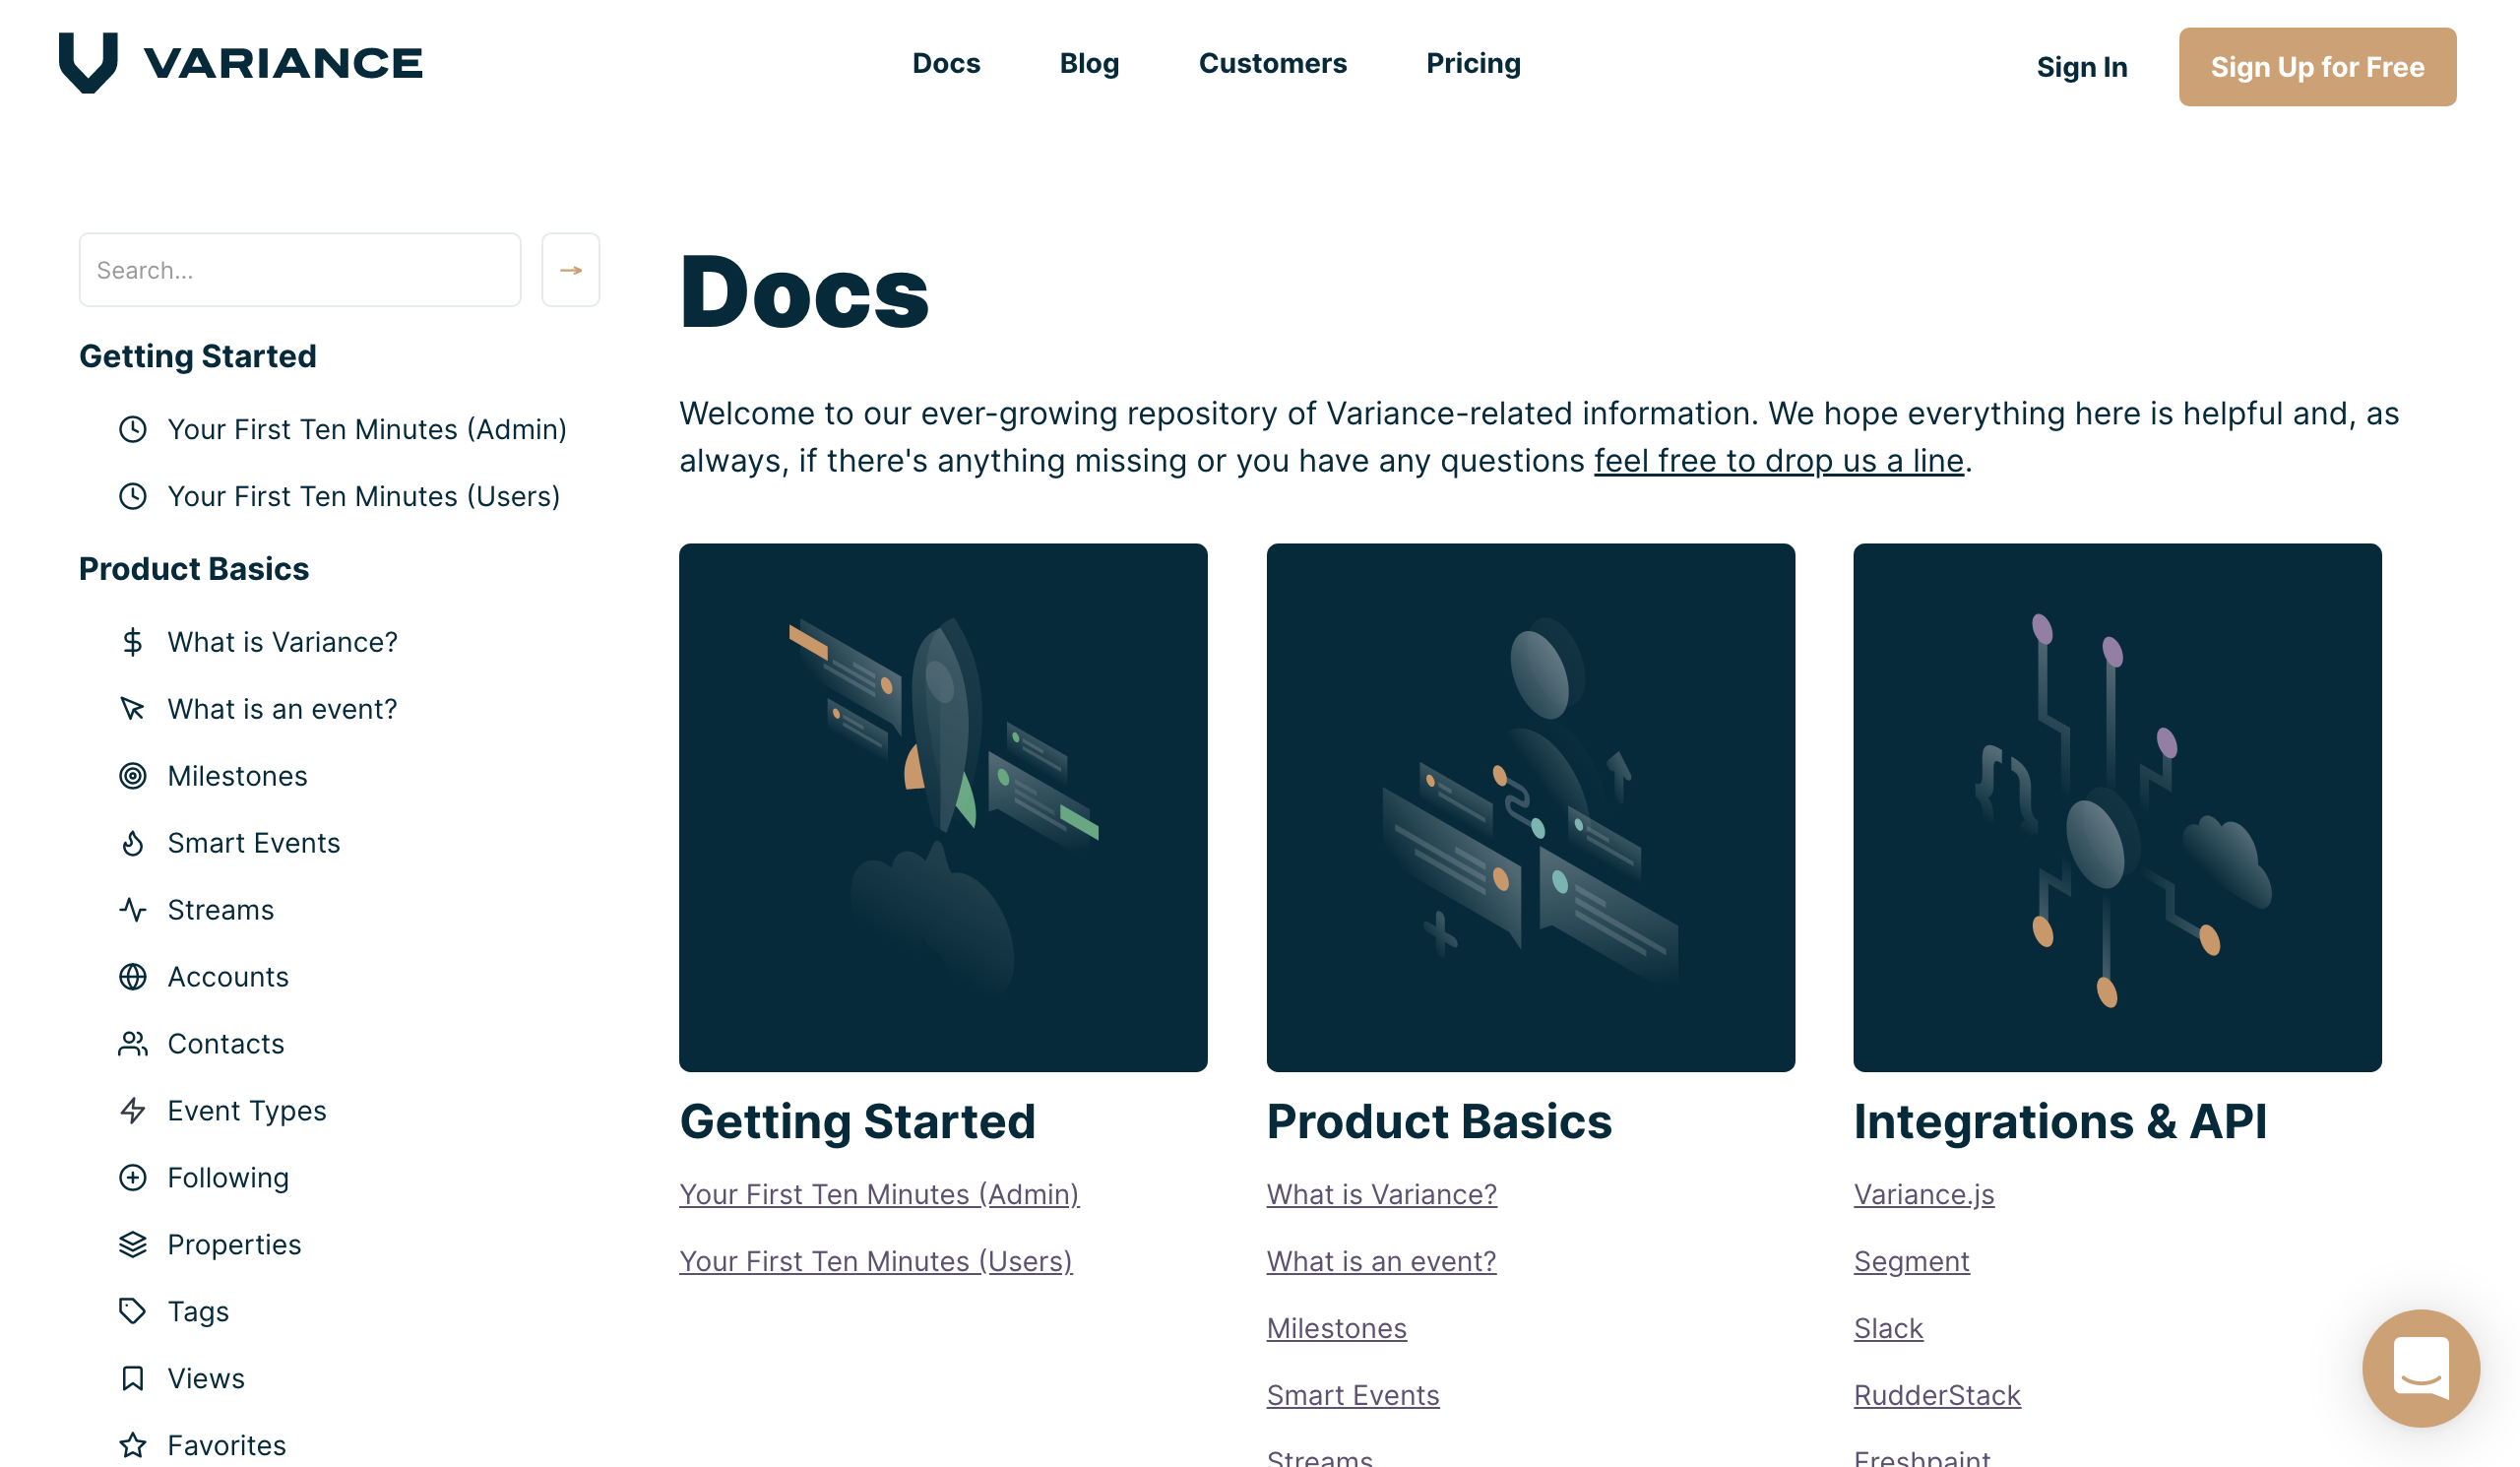Select Milestones in the sidebar
Screen dimensions: 2520x1467
pyautogui.click(x=237, y=776)
